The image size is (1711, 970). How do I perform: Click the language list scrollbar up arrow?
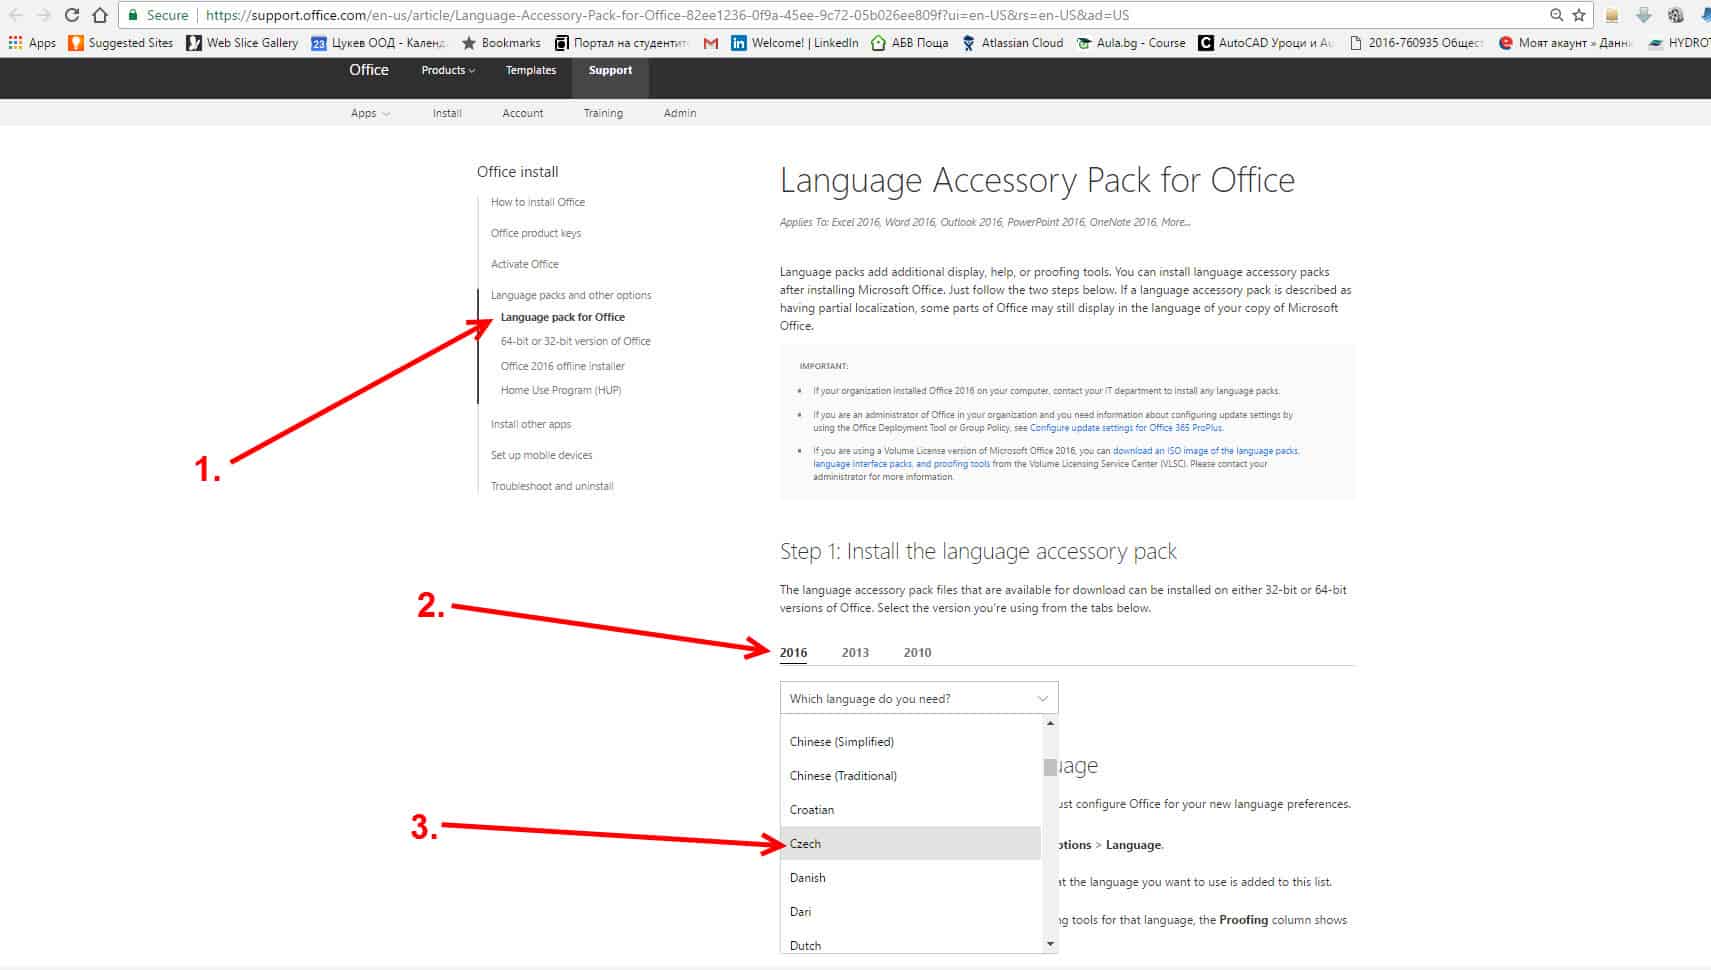pos(1049,723)
